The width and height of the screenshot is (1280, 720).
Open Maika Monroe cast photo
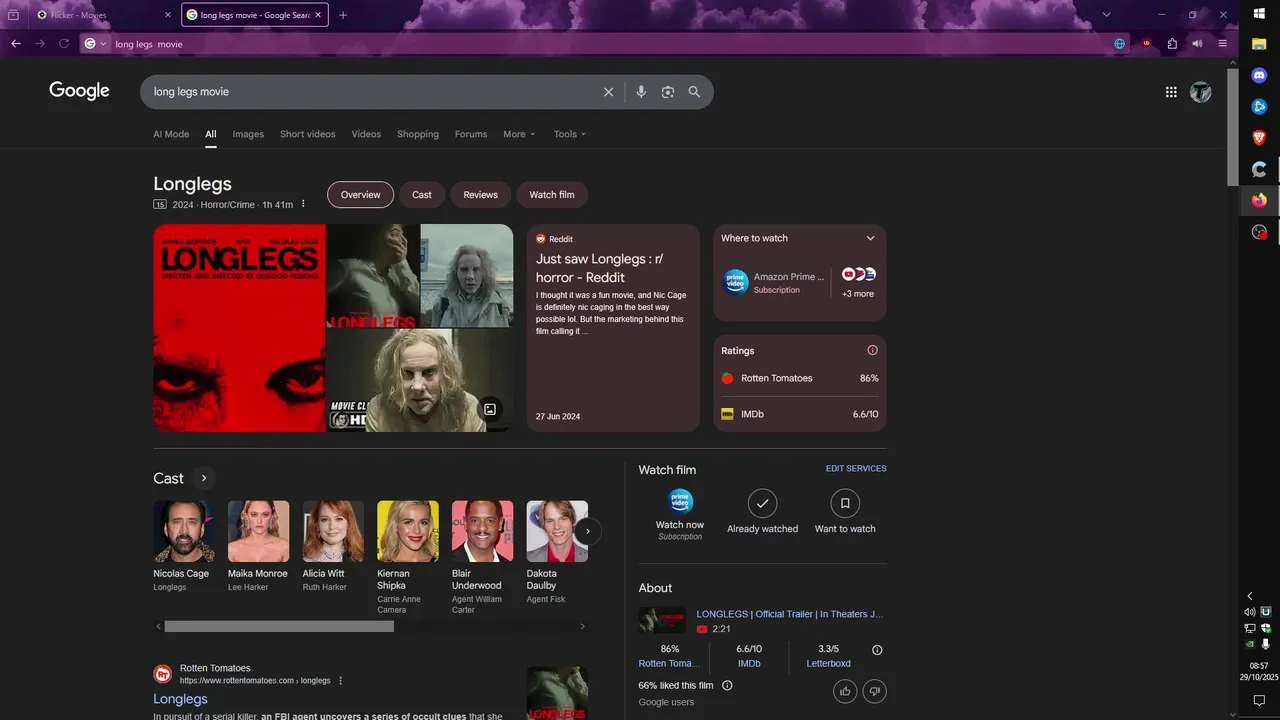click(x=258, y=531)
